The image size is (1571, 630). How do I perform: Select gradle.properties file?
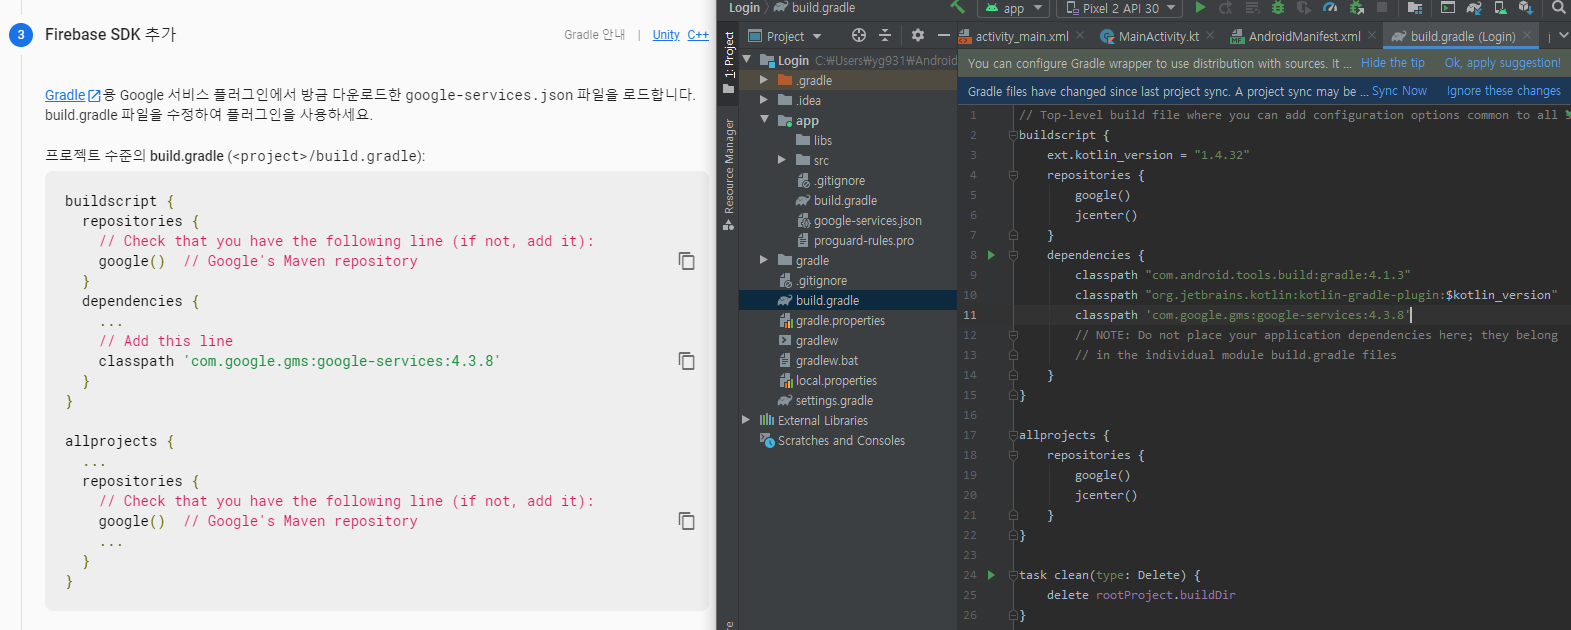pos(832,321)
